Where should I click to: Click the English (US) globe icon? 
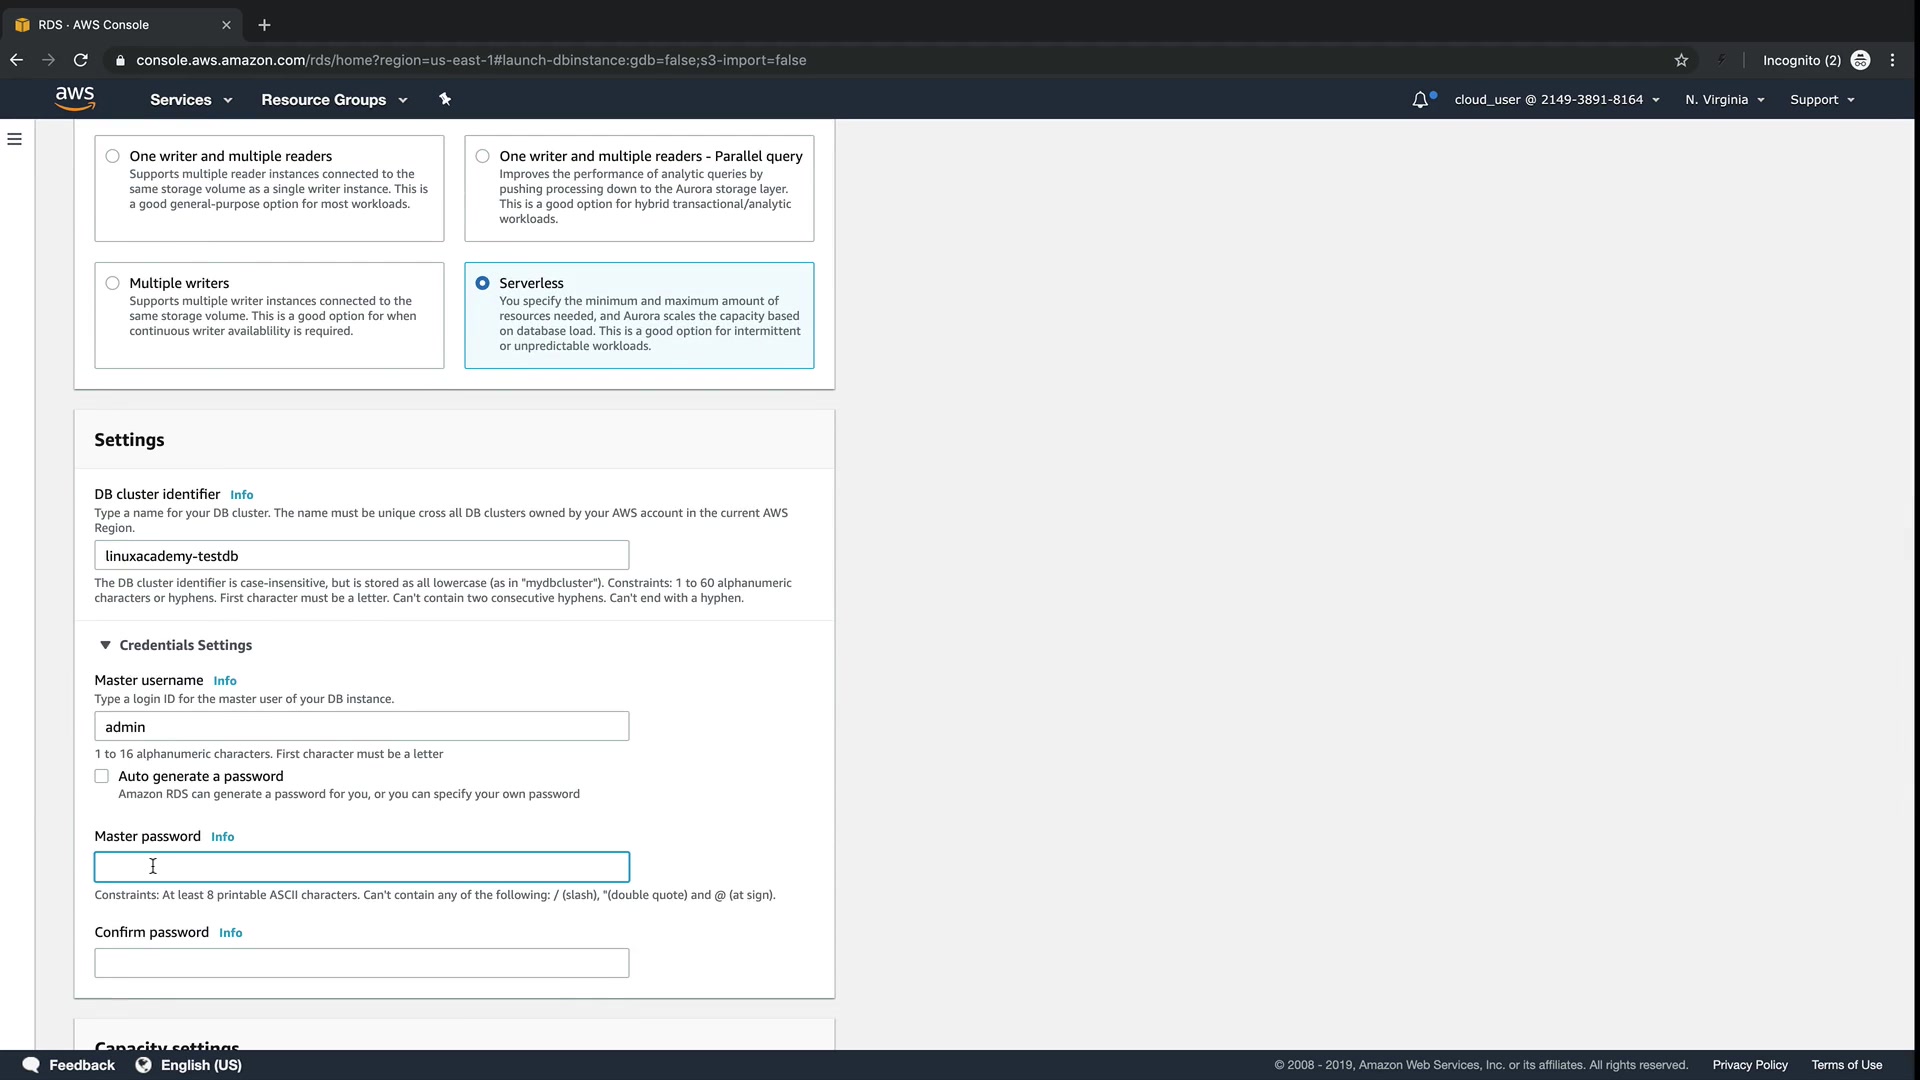(x=144, y=1065)
